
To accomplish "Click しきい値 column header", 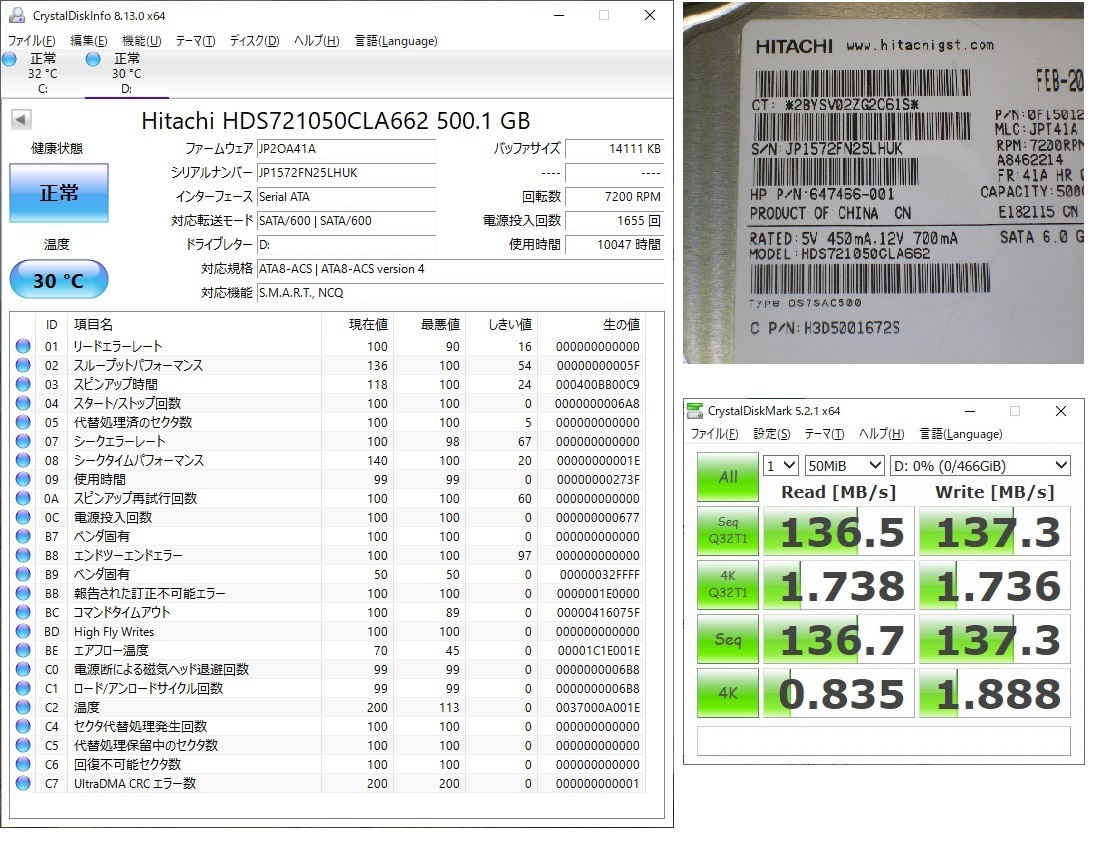I will click(x=501, y=324).
